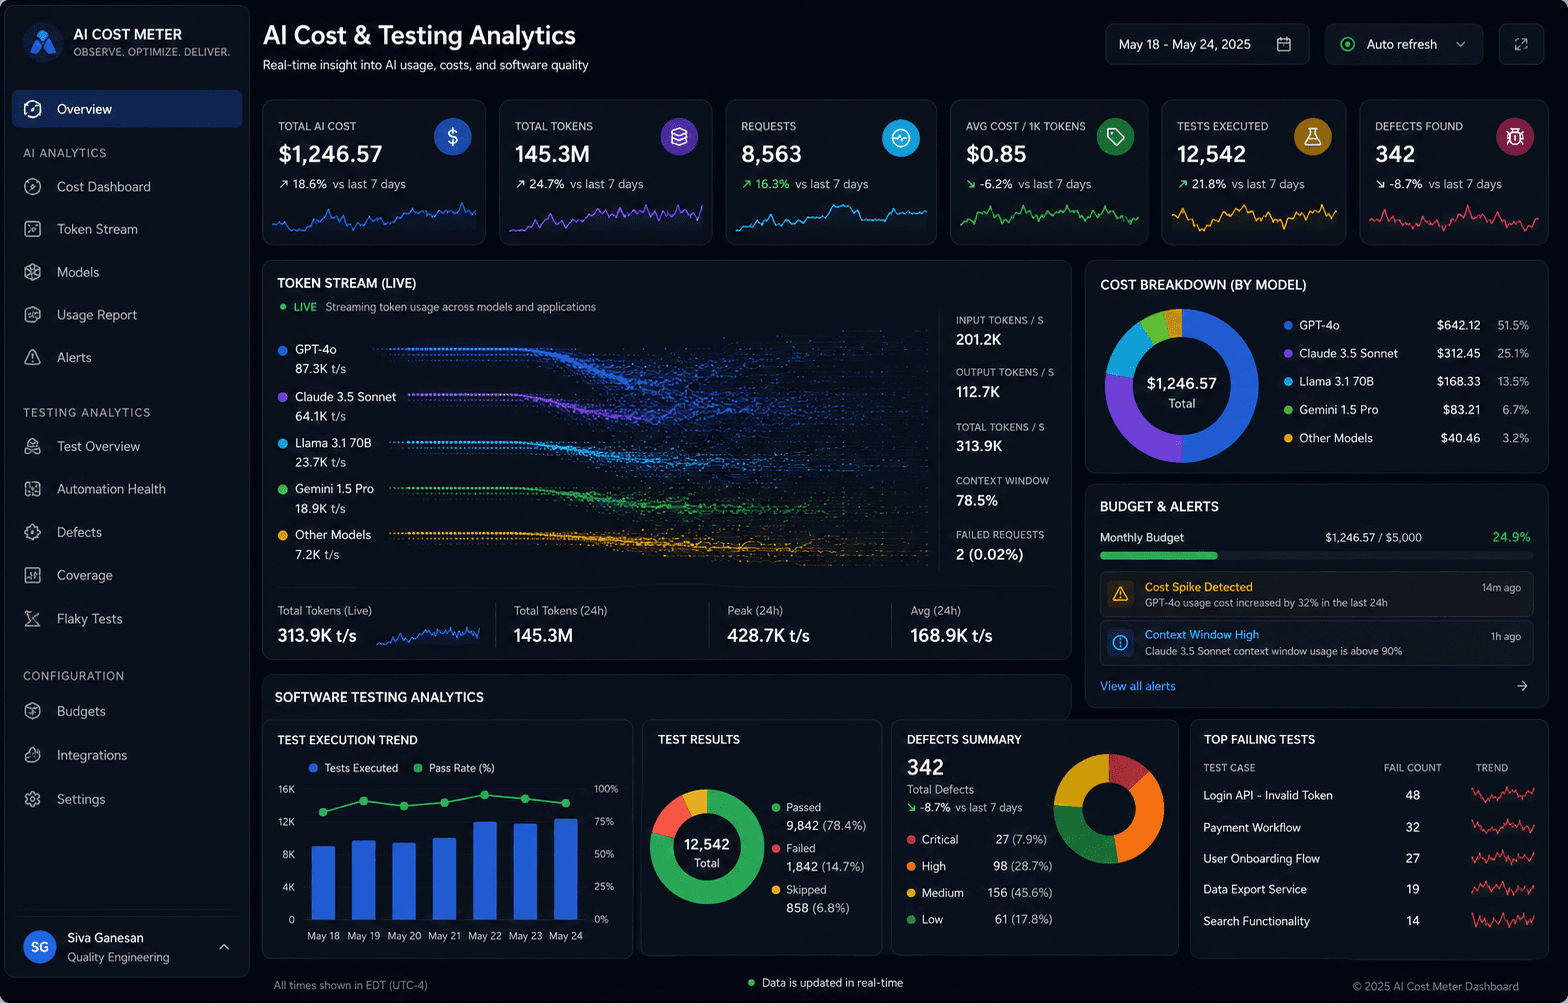This screenshot has height=1003, width=1568.
Task: Open the Login API - Invalid Token test
Action: [1267, 795]
